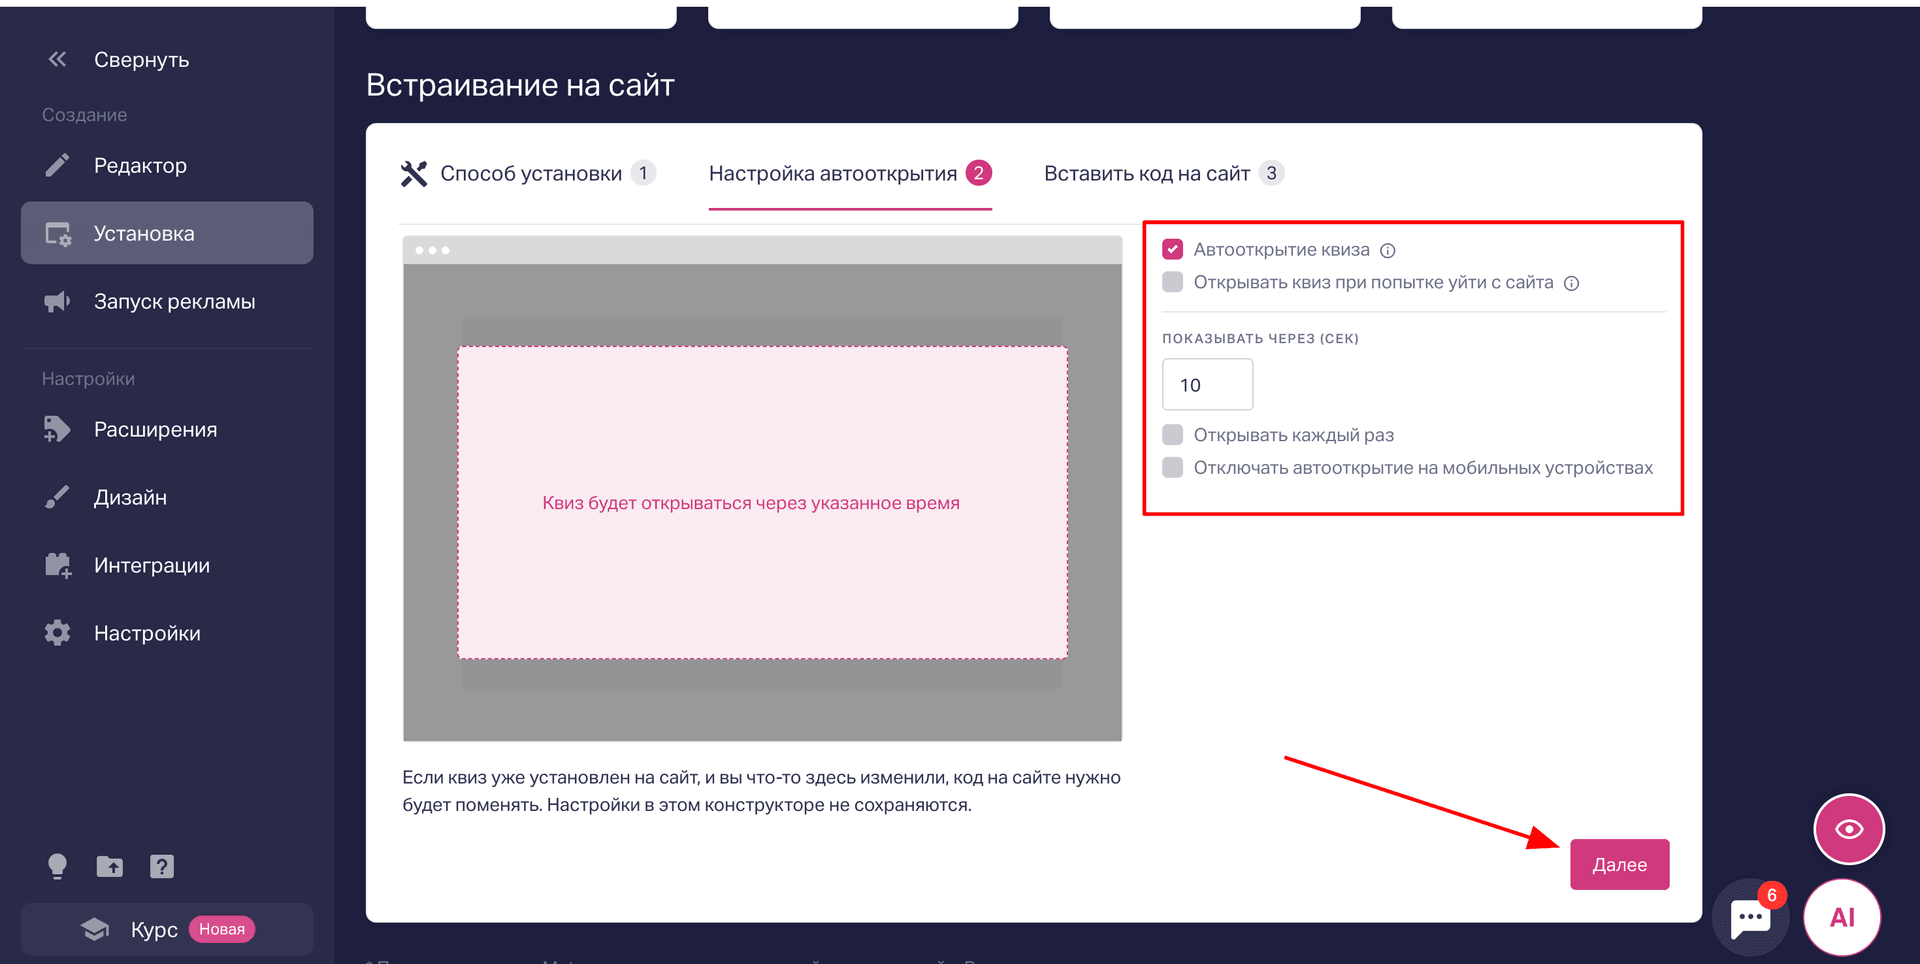The image size is (1920, 964).
Task: Collapse the sidebar with Свернуть
Action: pyautogui.click(x=118, y=60)
